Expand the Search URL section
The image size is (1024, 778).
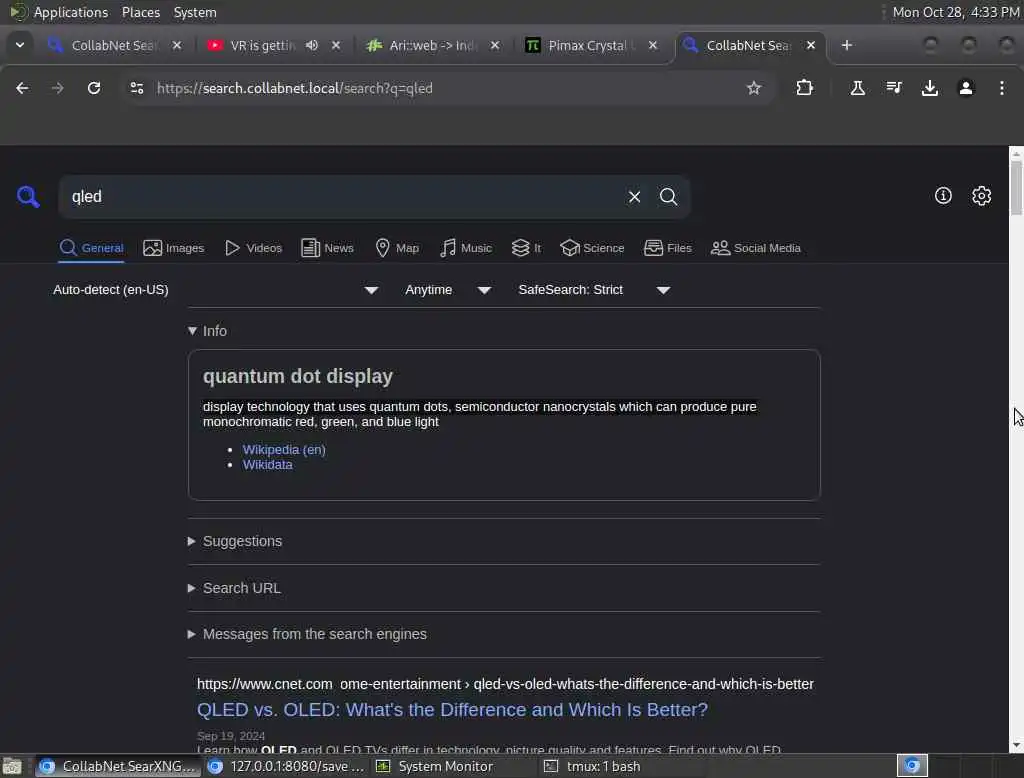(234, 589)
